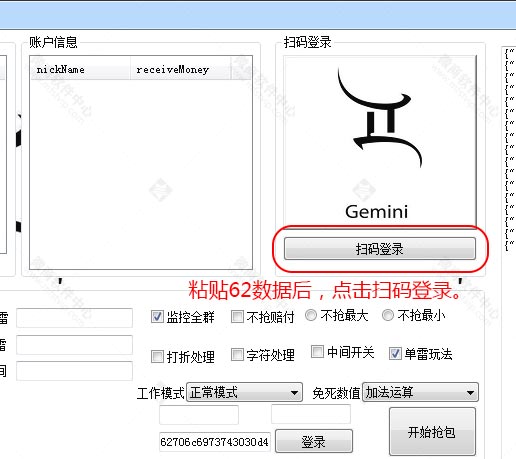Select the 不抢最大 radio button
The height and width of the screenshot is (459, 516).
311,315
